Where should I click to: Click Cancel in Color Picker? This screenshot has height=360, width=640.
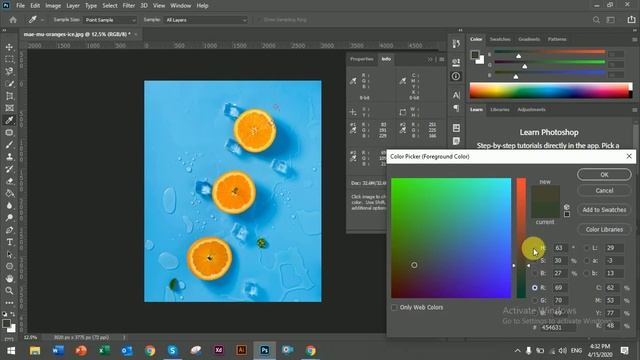click(x=604, y=191)
